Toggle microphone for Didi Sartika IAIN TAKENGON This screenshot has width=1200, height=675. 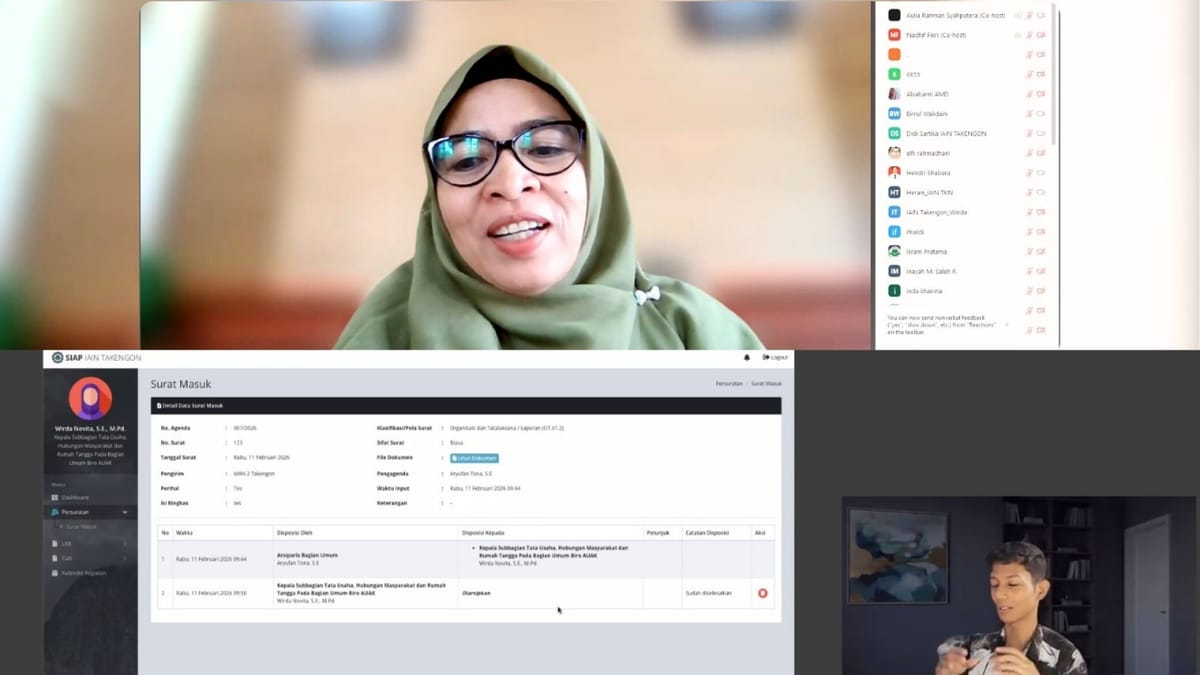point(1028,133)
